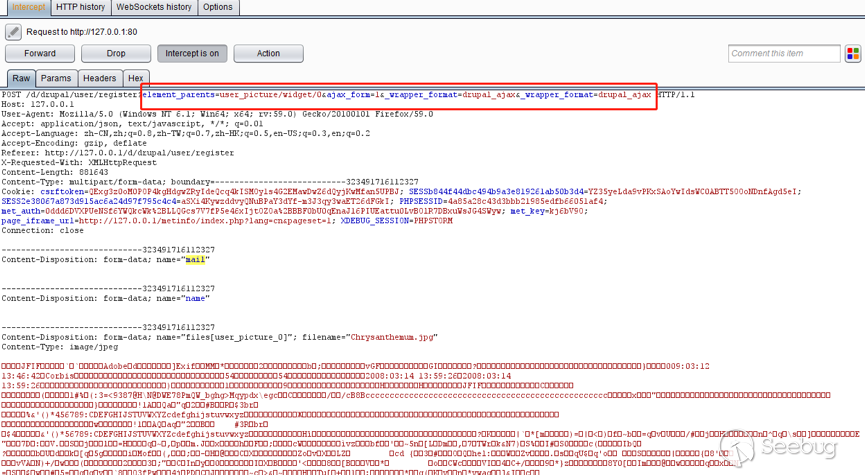Switch to the HTTP history tab
Viewport: 865px width, 475px height.
[80, 7]
